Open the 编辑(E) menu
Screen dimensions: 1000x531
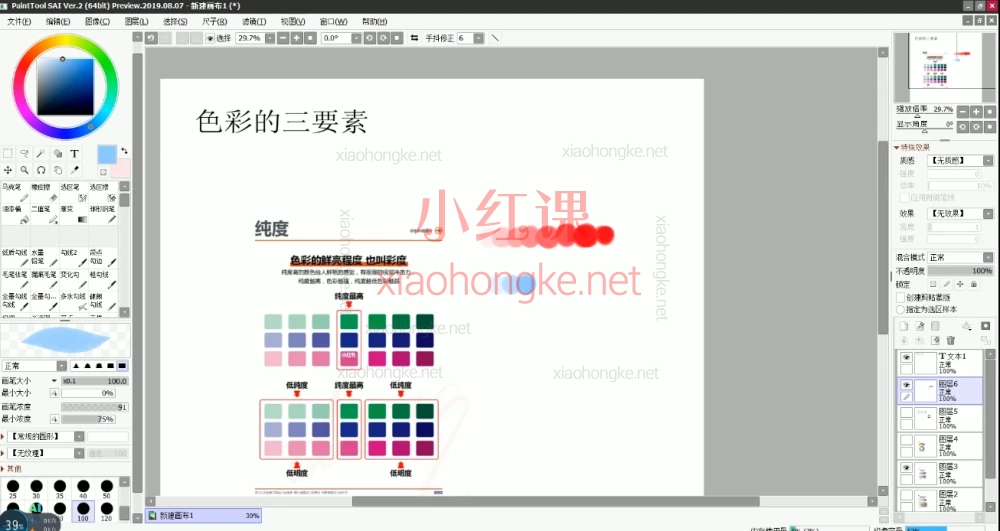click(58, 22)
